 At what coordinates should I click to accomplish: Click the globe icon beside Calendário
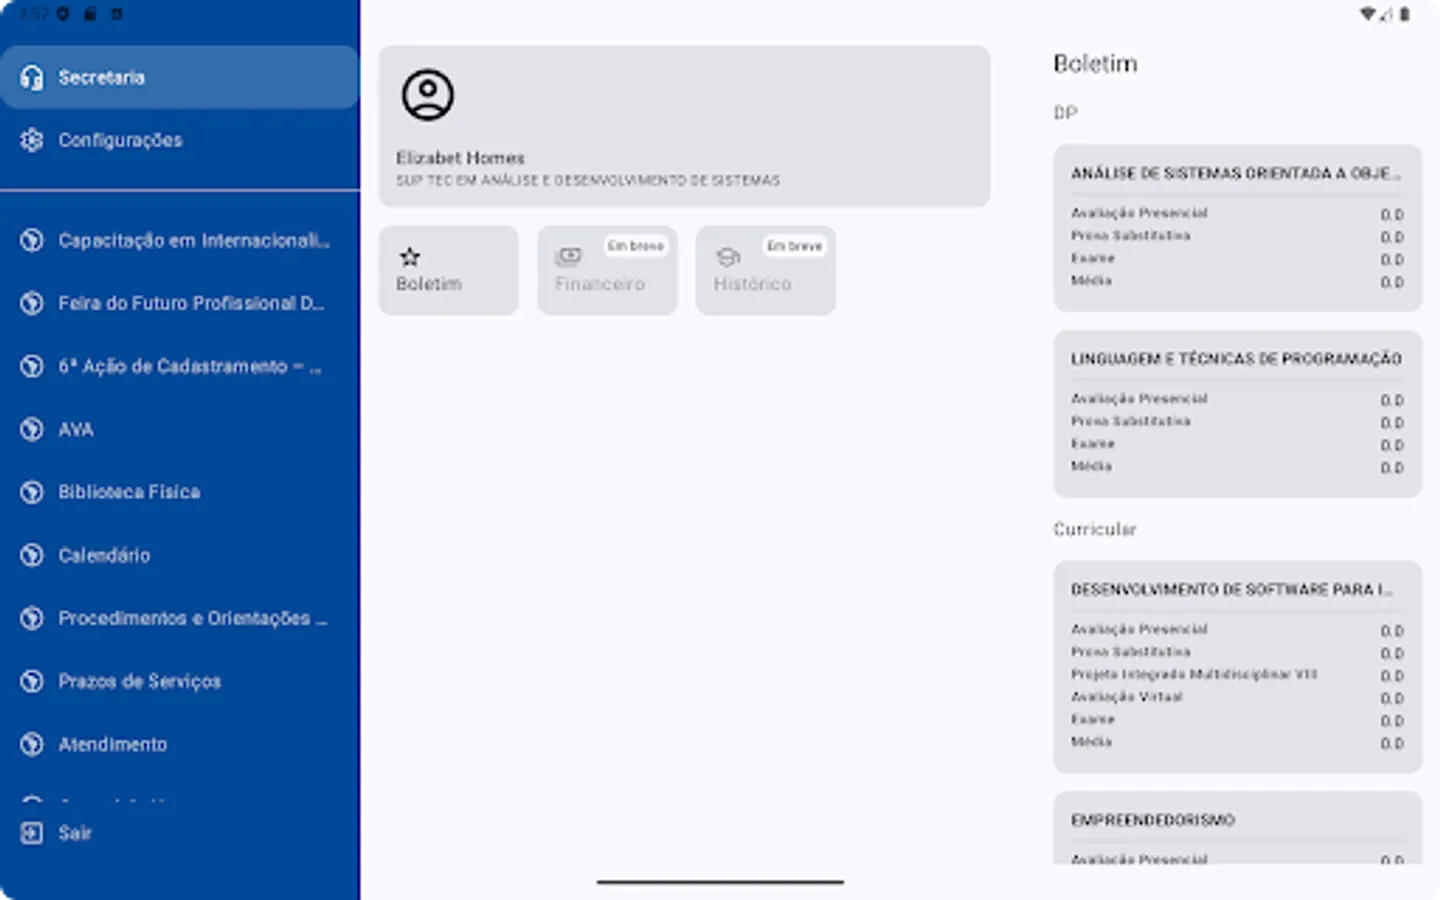point(31,555)
